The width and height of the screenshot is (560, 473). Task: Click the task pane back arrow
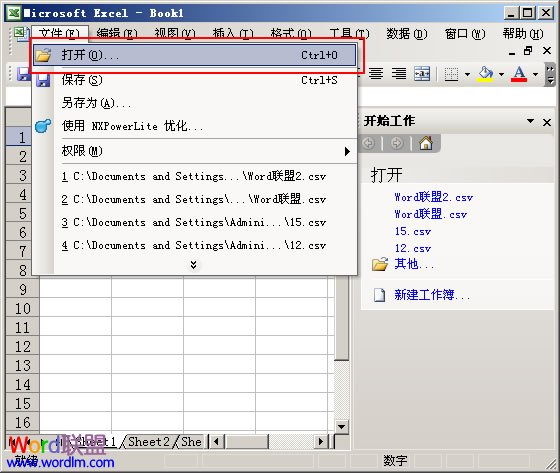click(368, 143)
